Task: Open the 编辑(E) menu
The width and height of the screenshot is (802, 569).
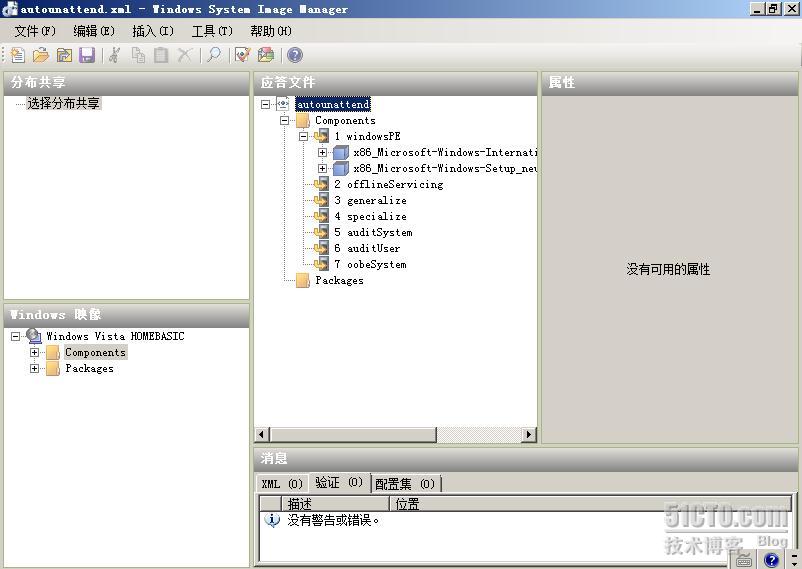Action: [x=94, y=31]
